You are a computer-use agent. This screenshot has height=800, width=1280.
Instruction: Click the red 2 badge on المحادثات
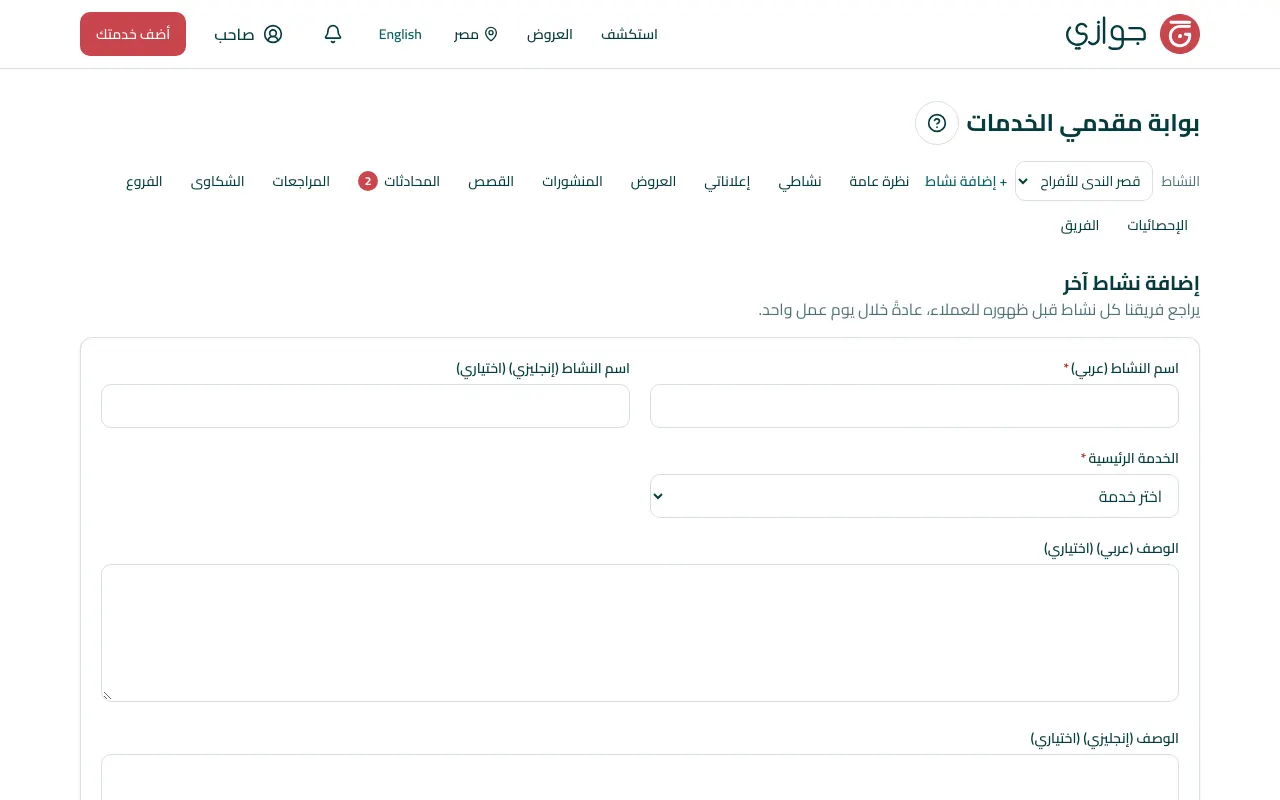coord(368,181)
